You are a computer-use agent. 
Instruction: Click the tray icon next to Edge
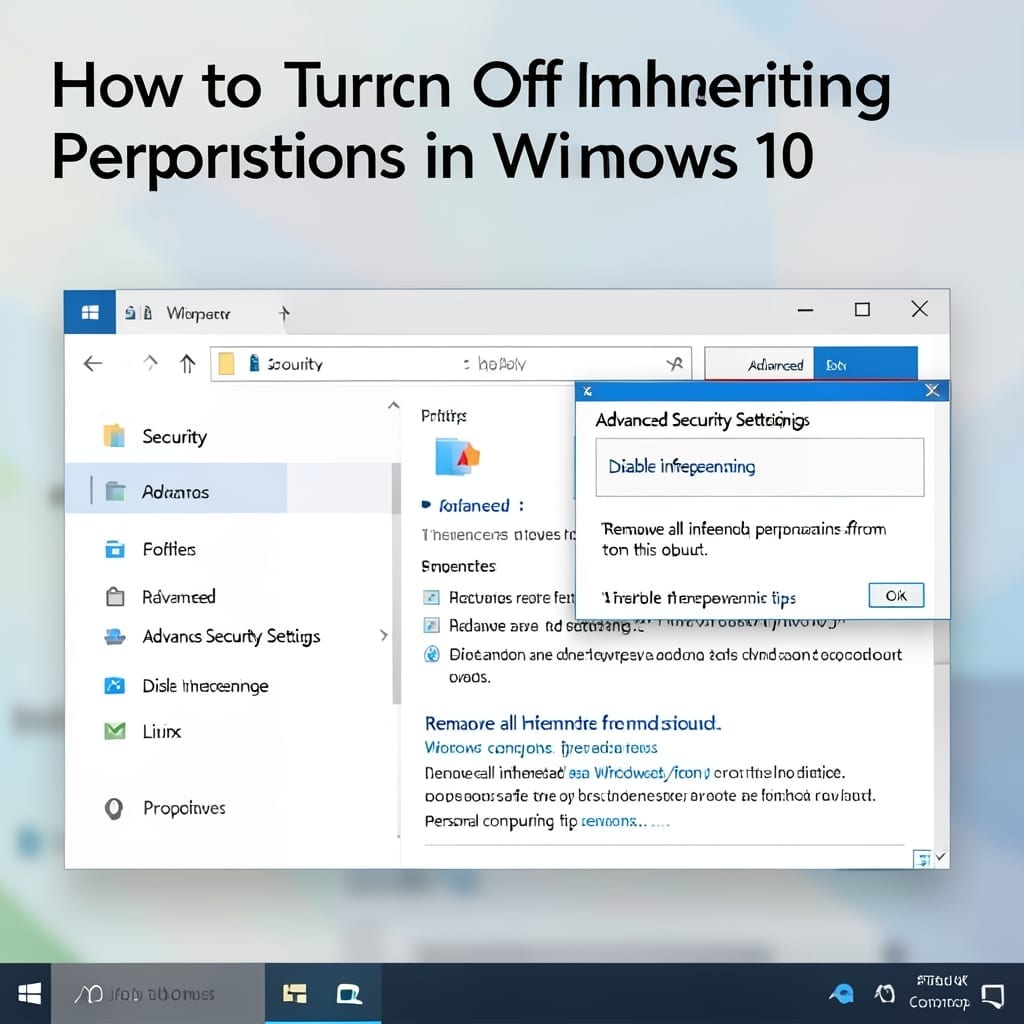[884, 994]
